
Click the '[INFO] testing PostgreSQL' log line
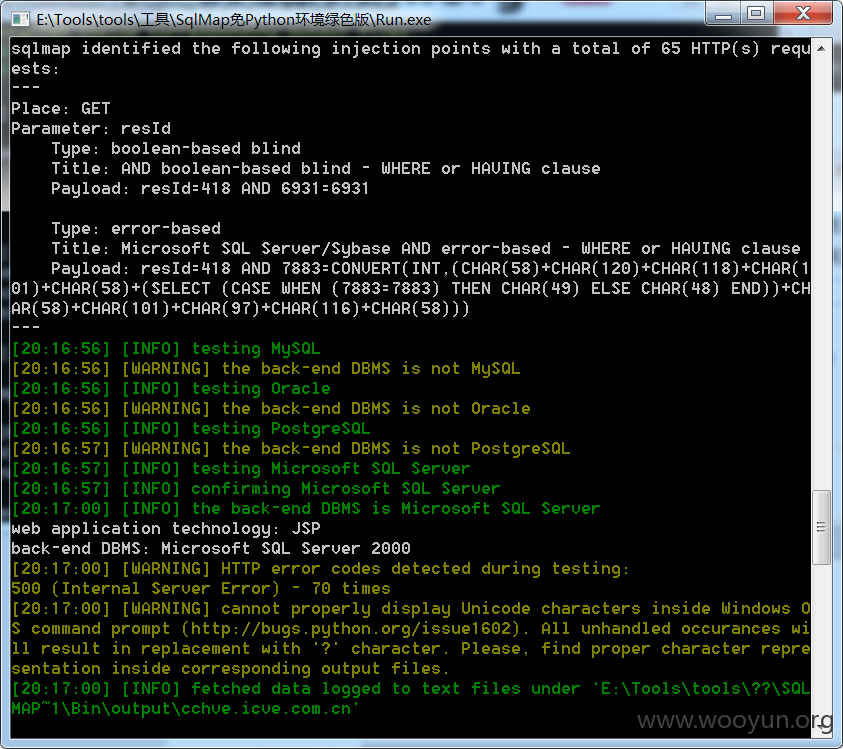tap(191, 429)
